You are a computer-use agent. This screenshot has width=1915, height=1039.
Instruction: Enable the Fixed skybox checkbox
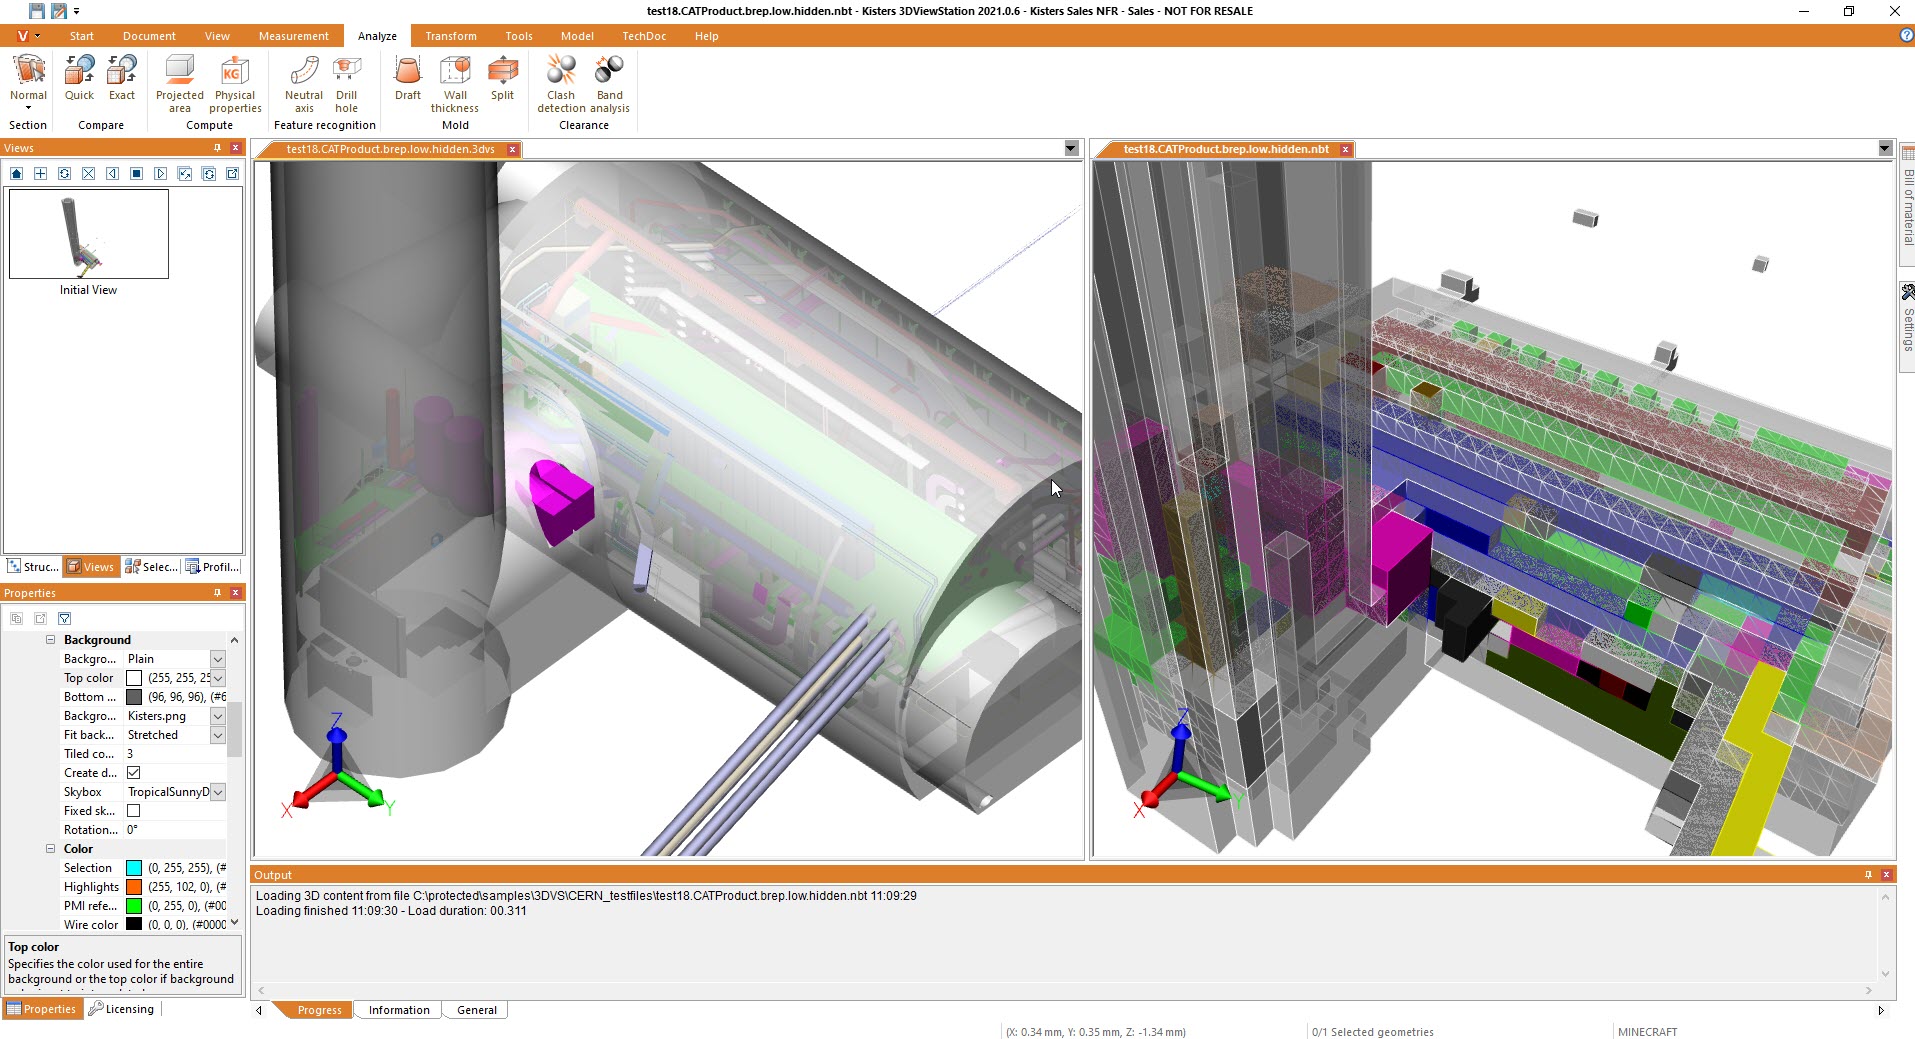coord(134,811)
